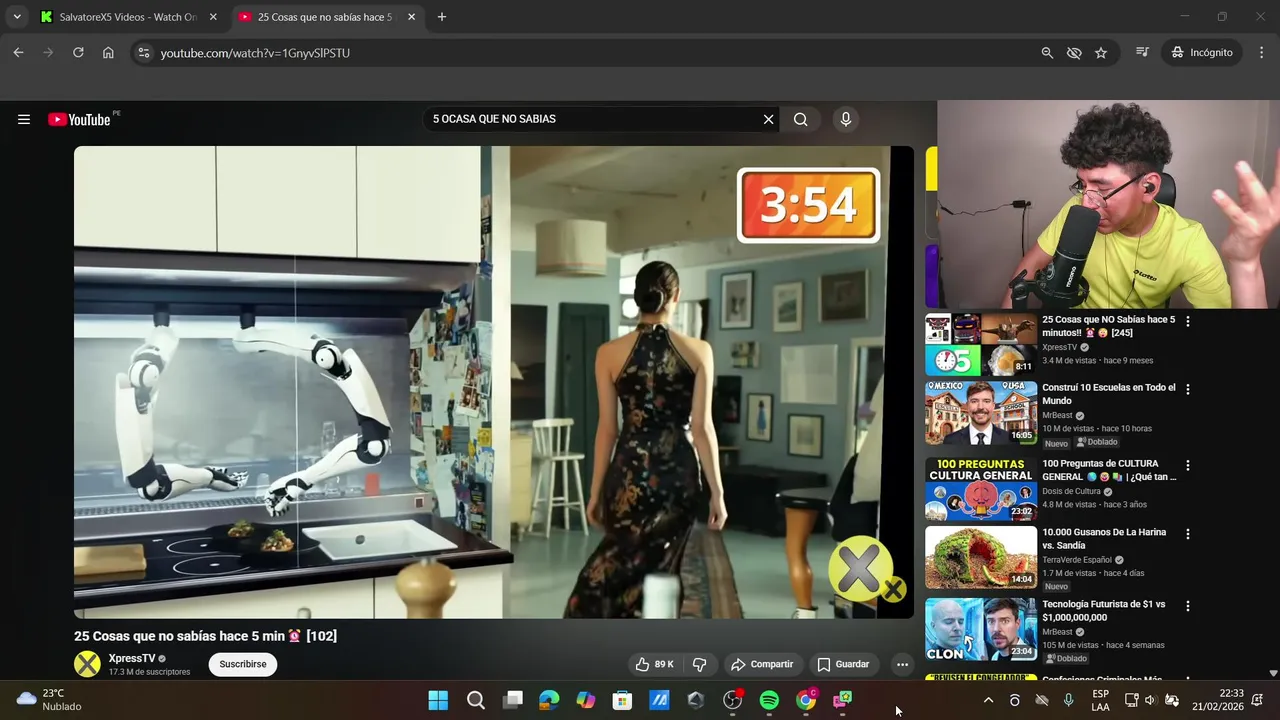Open more actions ellipsis below the video
The height and width of the screenshot is (720, 1280).
902,664
